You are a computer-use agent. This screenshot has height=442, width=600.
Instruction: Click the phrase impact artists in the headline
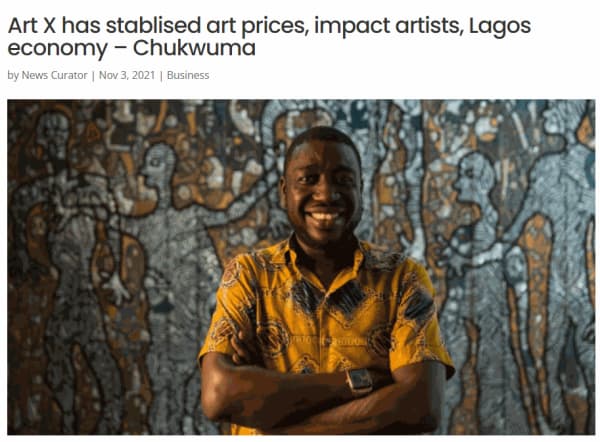pyautogui.click(x=389, y=27)
